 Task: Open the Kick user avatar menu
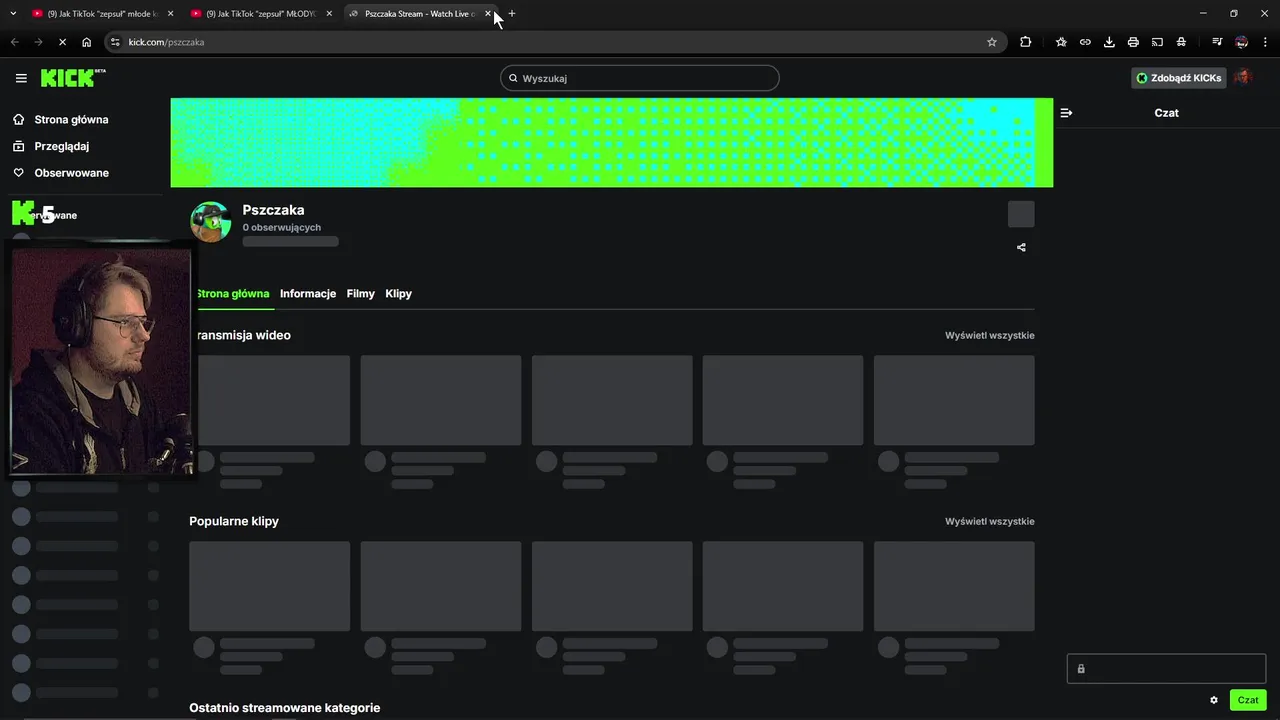pyautogui.click(x=1242, y=77)
